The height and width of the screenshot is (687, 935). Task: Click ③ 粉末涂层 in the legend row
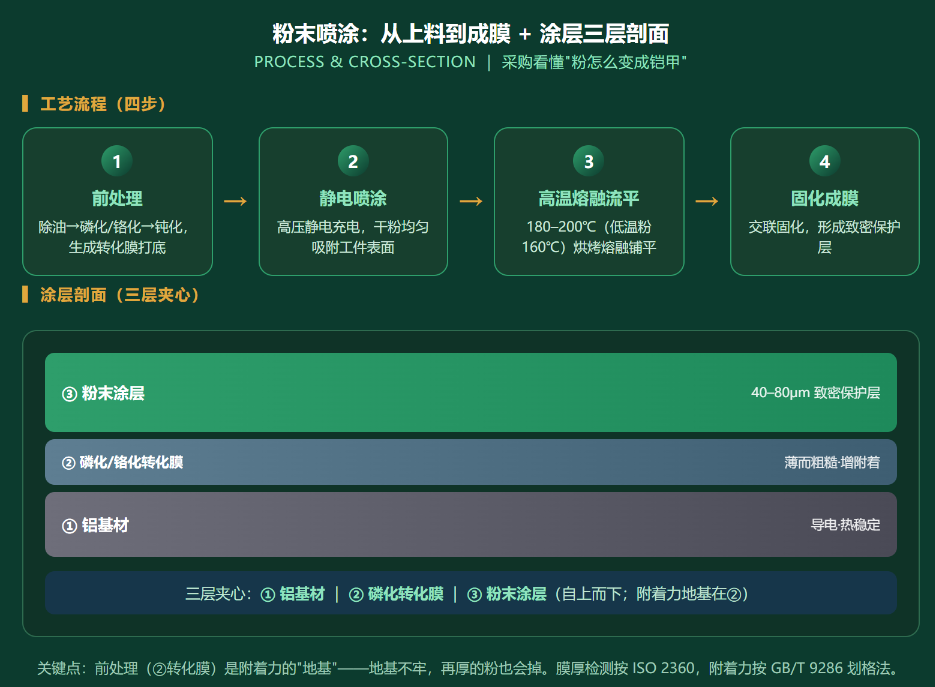tap(507, 594)
